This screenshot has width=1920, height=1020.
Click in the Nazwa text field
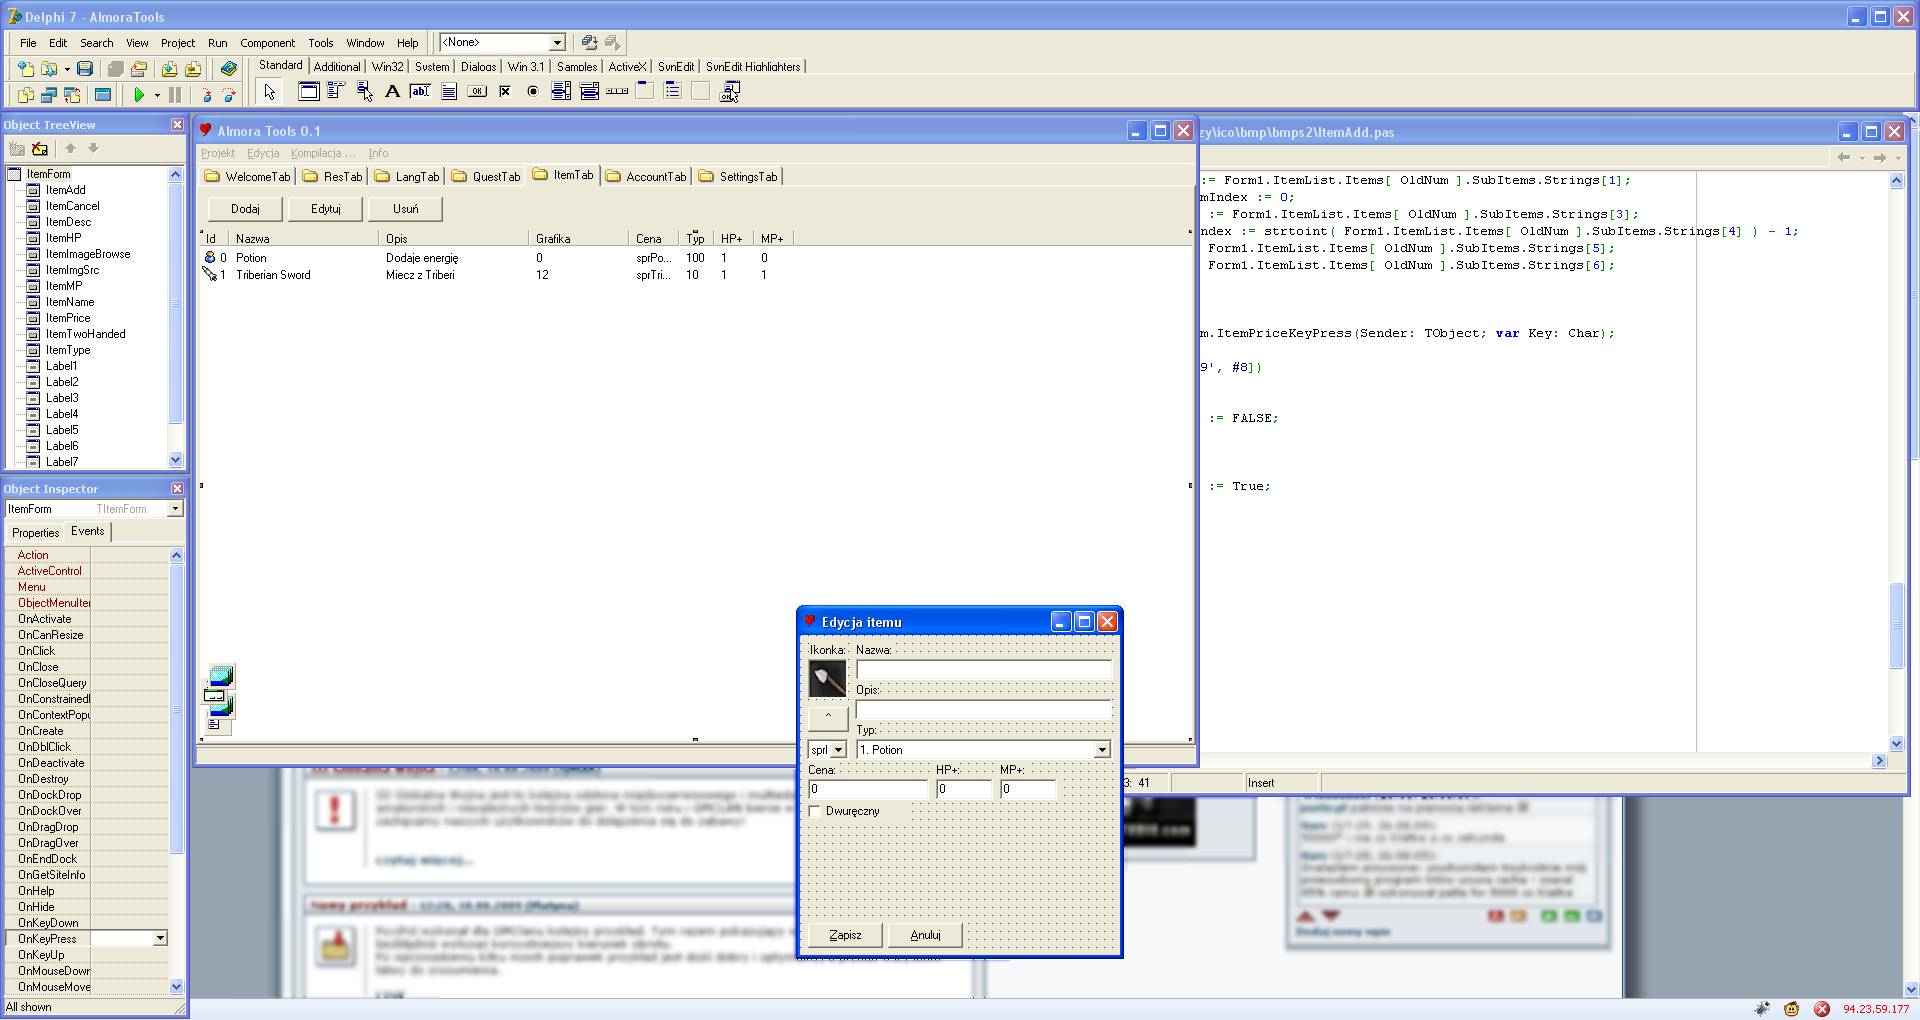(984, 670)
